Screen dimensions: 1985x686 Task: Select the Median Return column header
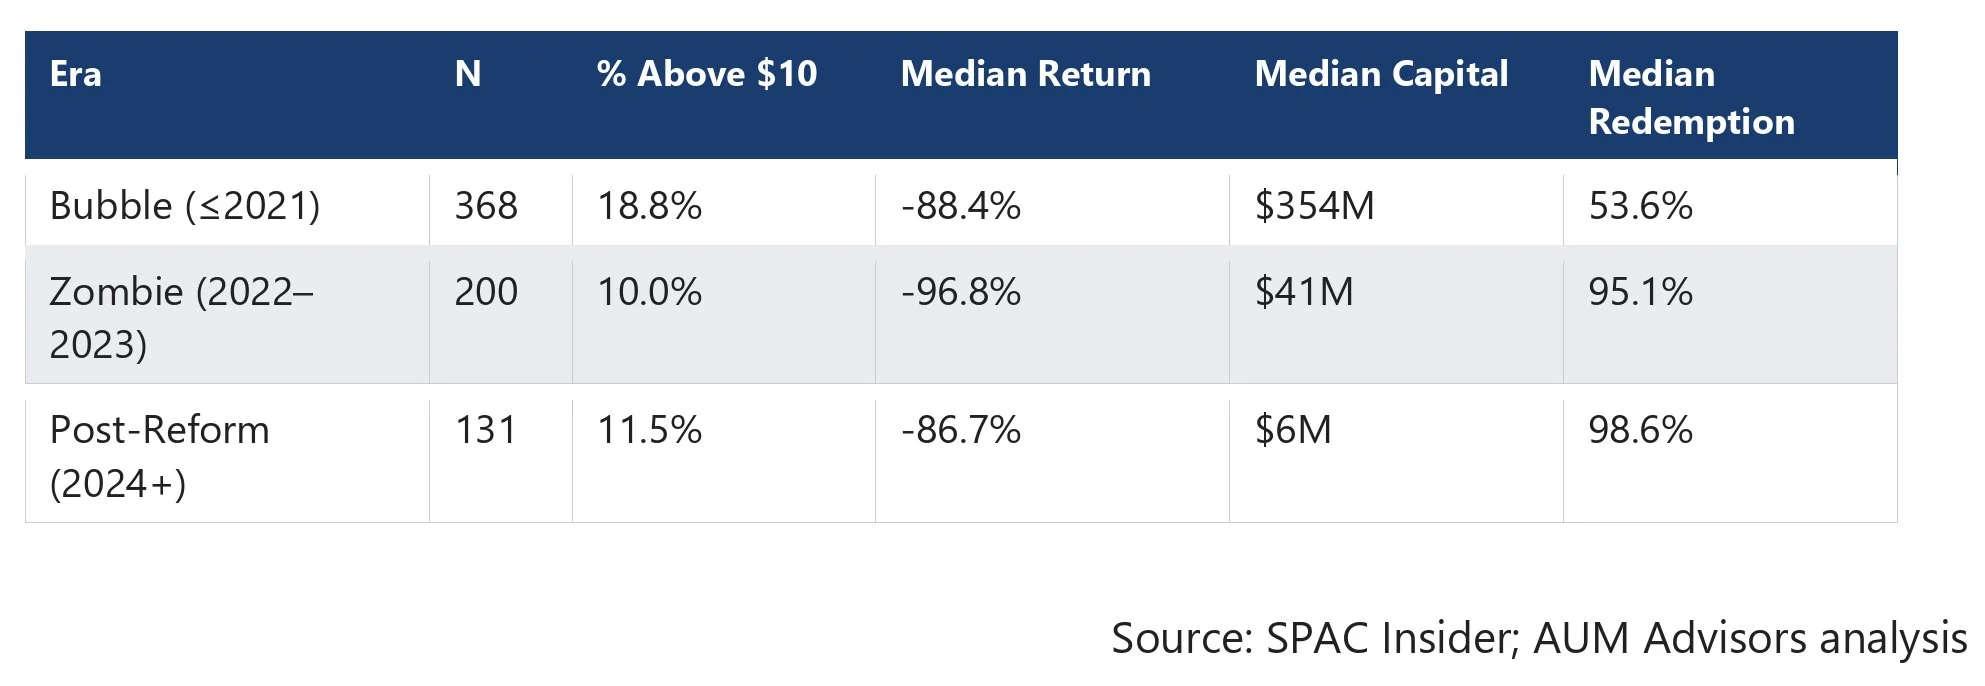pyautogui.click(x=1026, y=74)
